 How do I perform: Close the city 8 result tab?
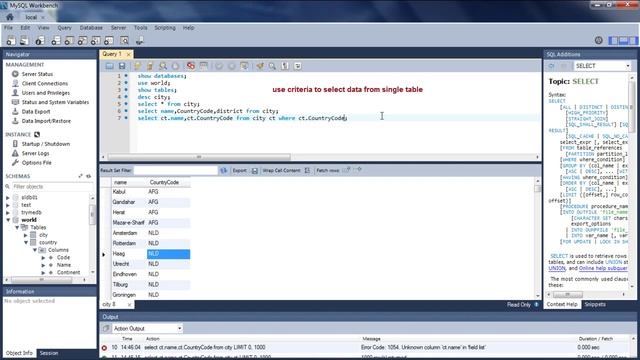click(129, 304)
